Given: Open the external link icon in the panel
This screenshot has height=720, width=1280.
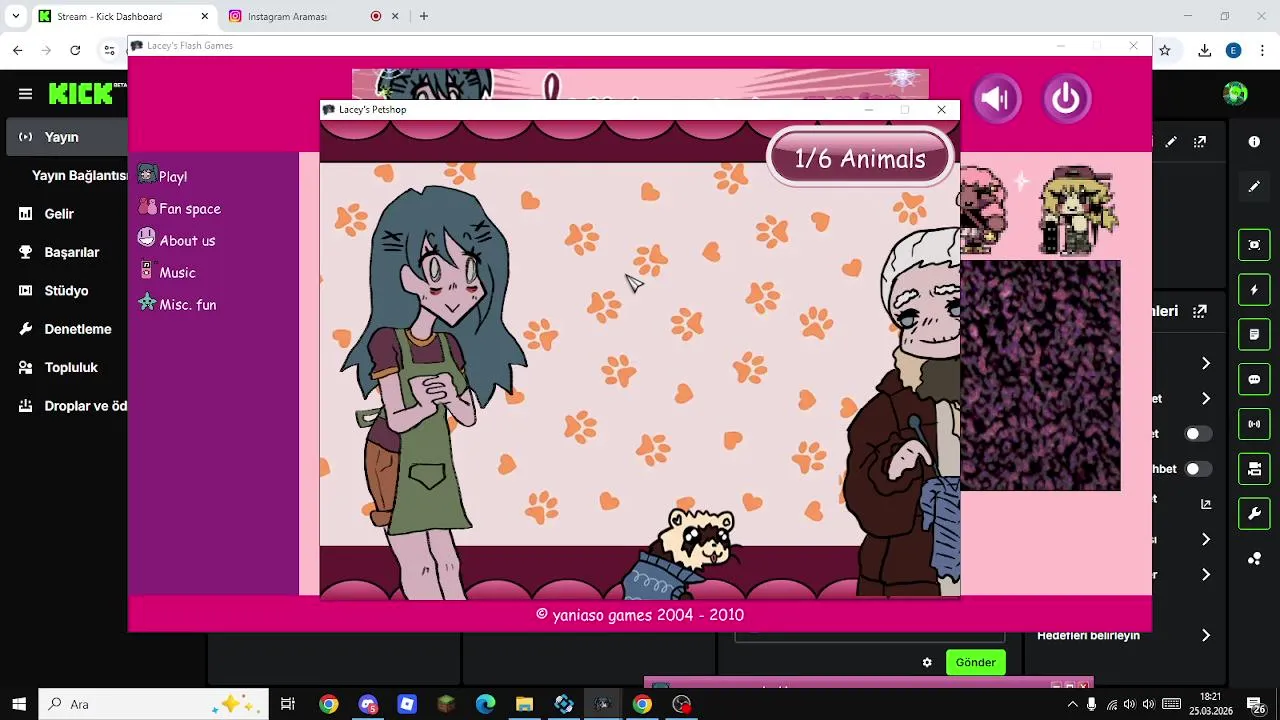Looking at the screenshot, I should [x=1206, y=505].
